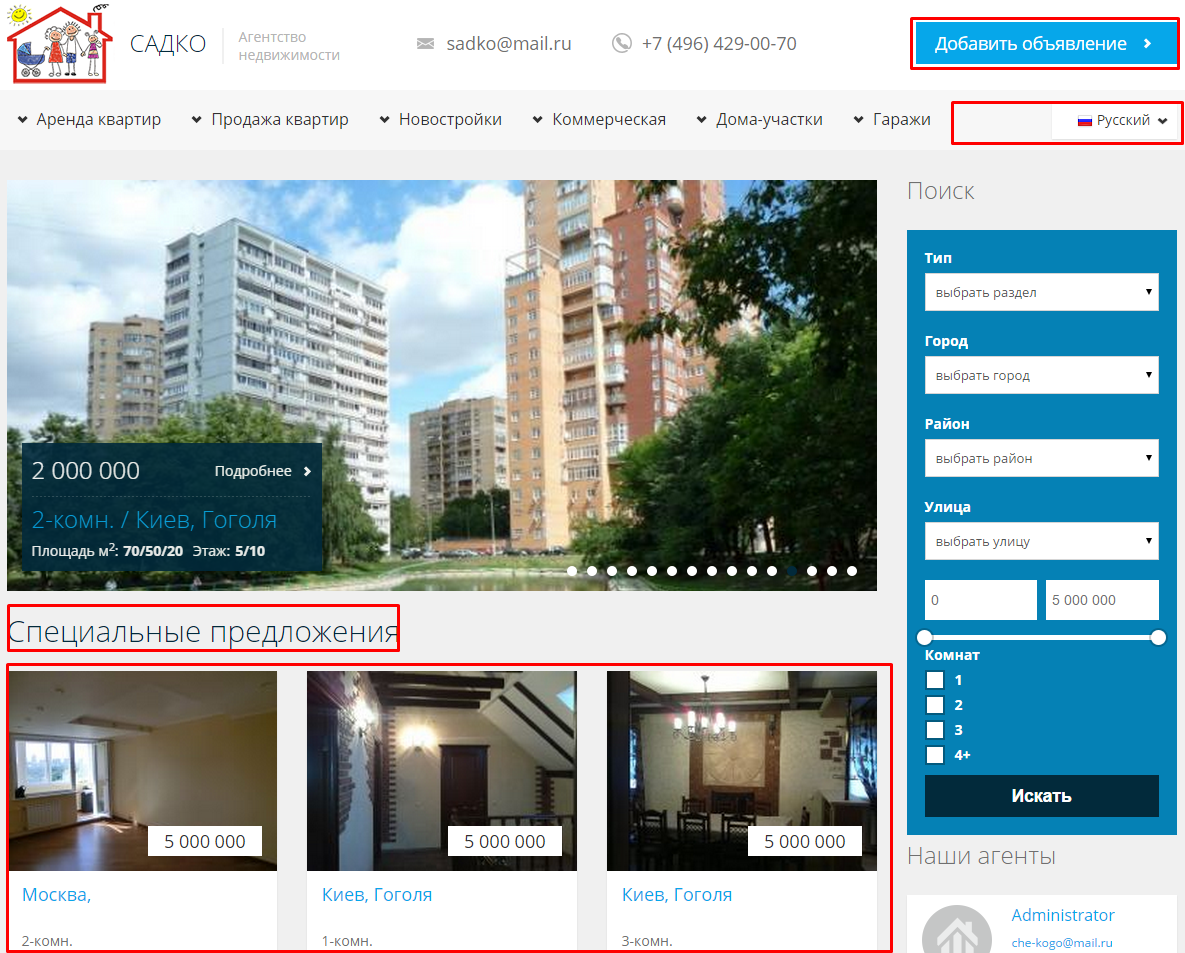Click the phone number +7 (496) 429-00-70
This screenshot has height=953, width=1185.
719,44
